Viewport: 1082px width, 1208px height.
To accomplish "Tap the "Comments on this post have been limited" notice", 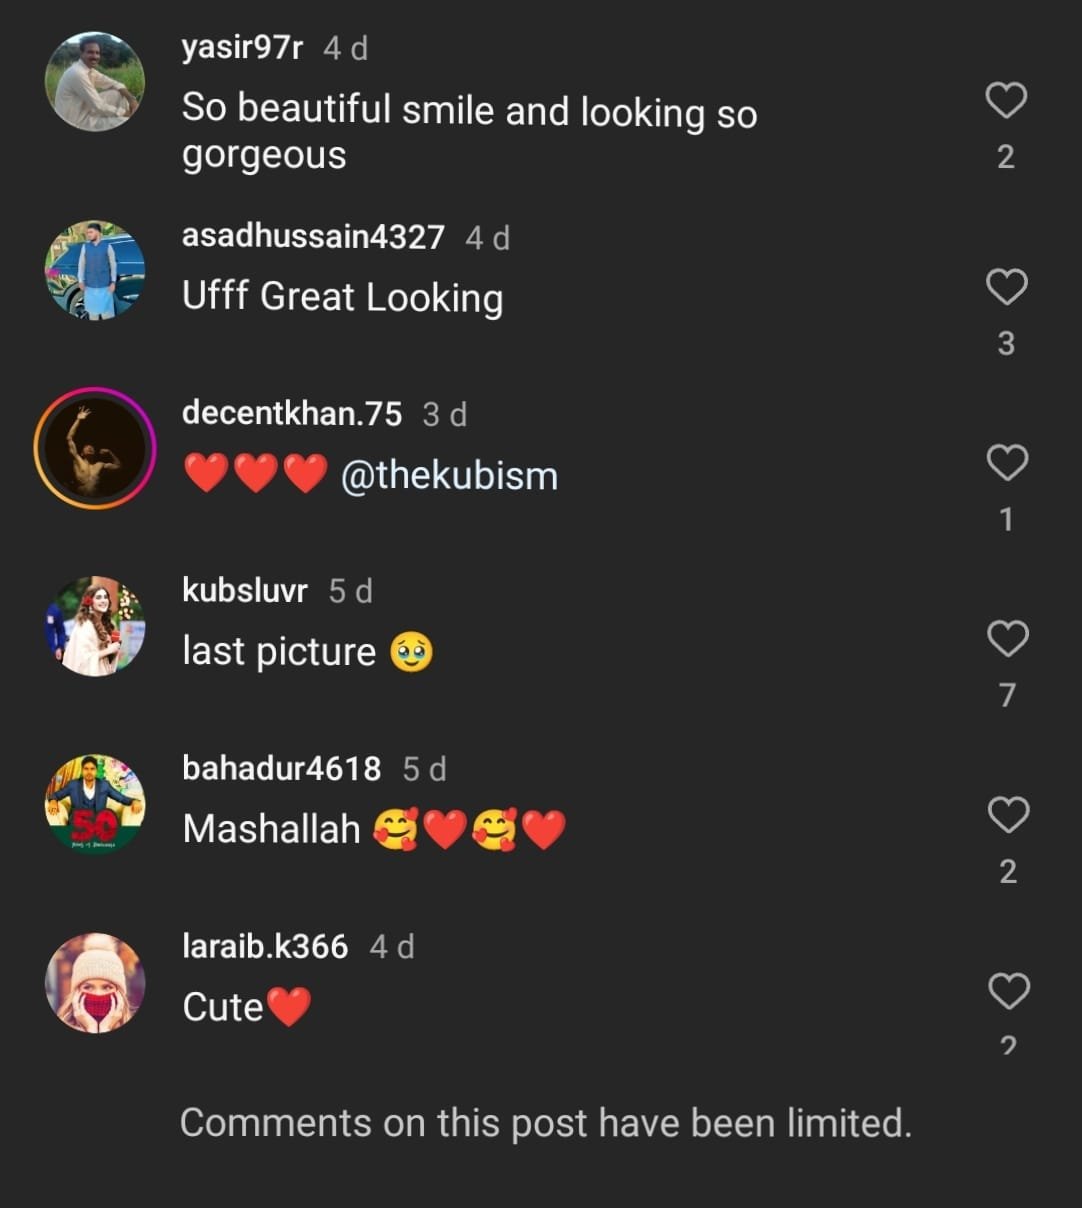I will 545,1123.
